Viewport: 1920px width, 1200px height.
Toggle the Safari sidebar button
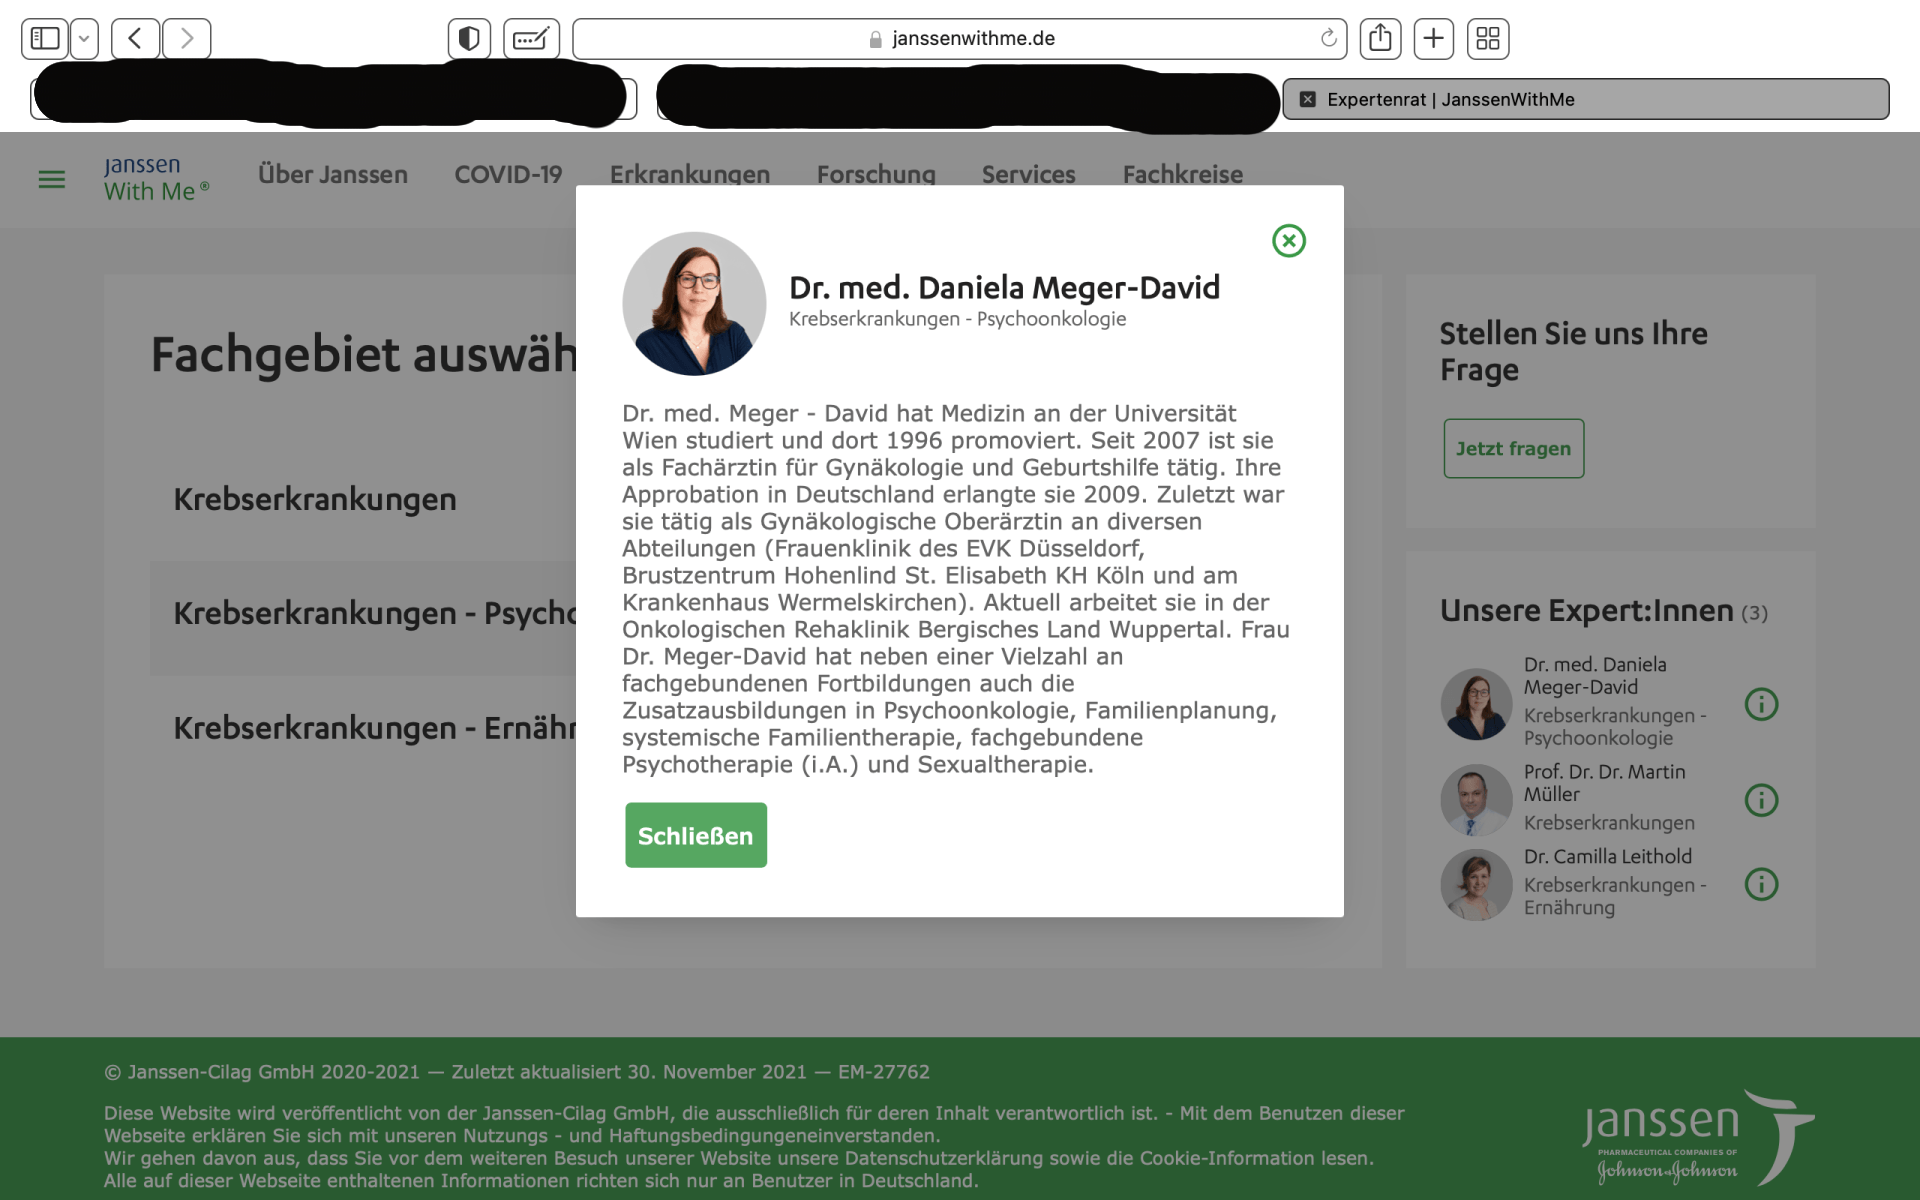pos(45,39)
